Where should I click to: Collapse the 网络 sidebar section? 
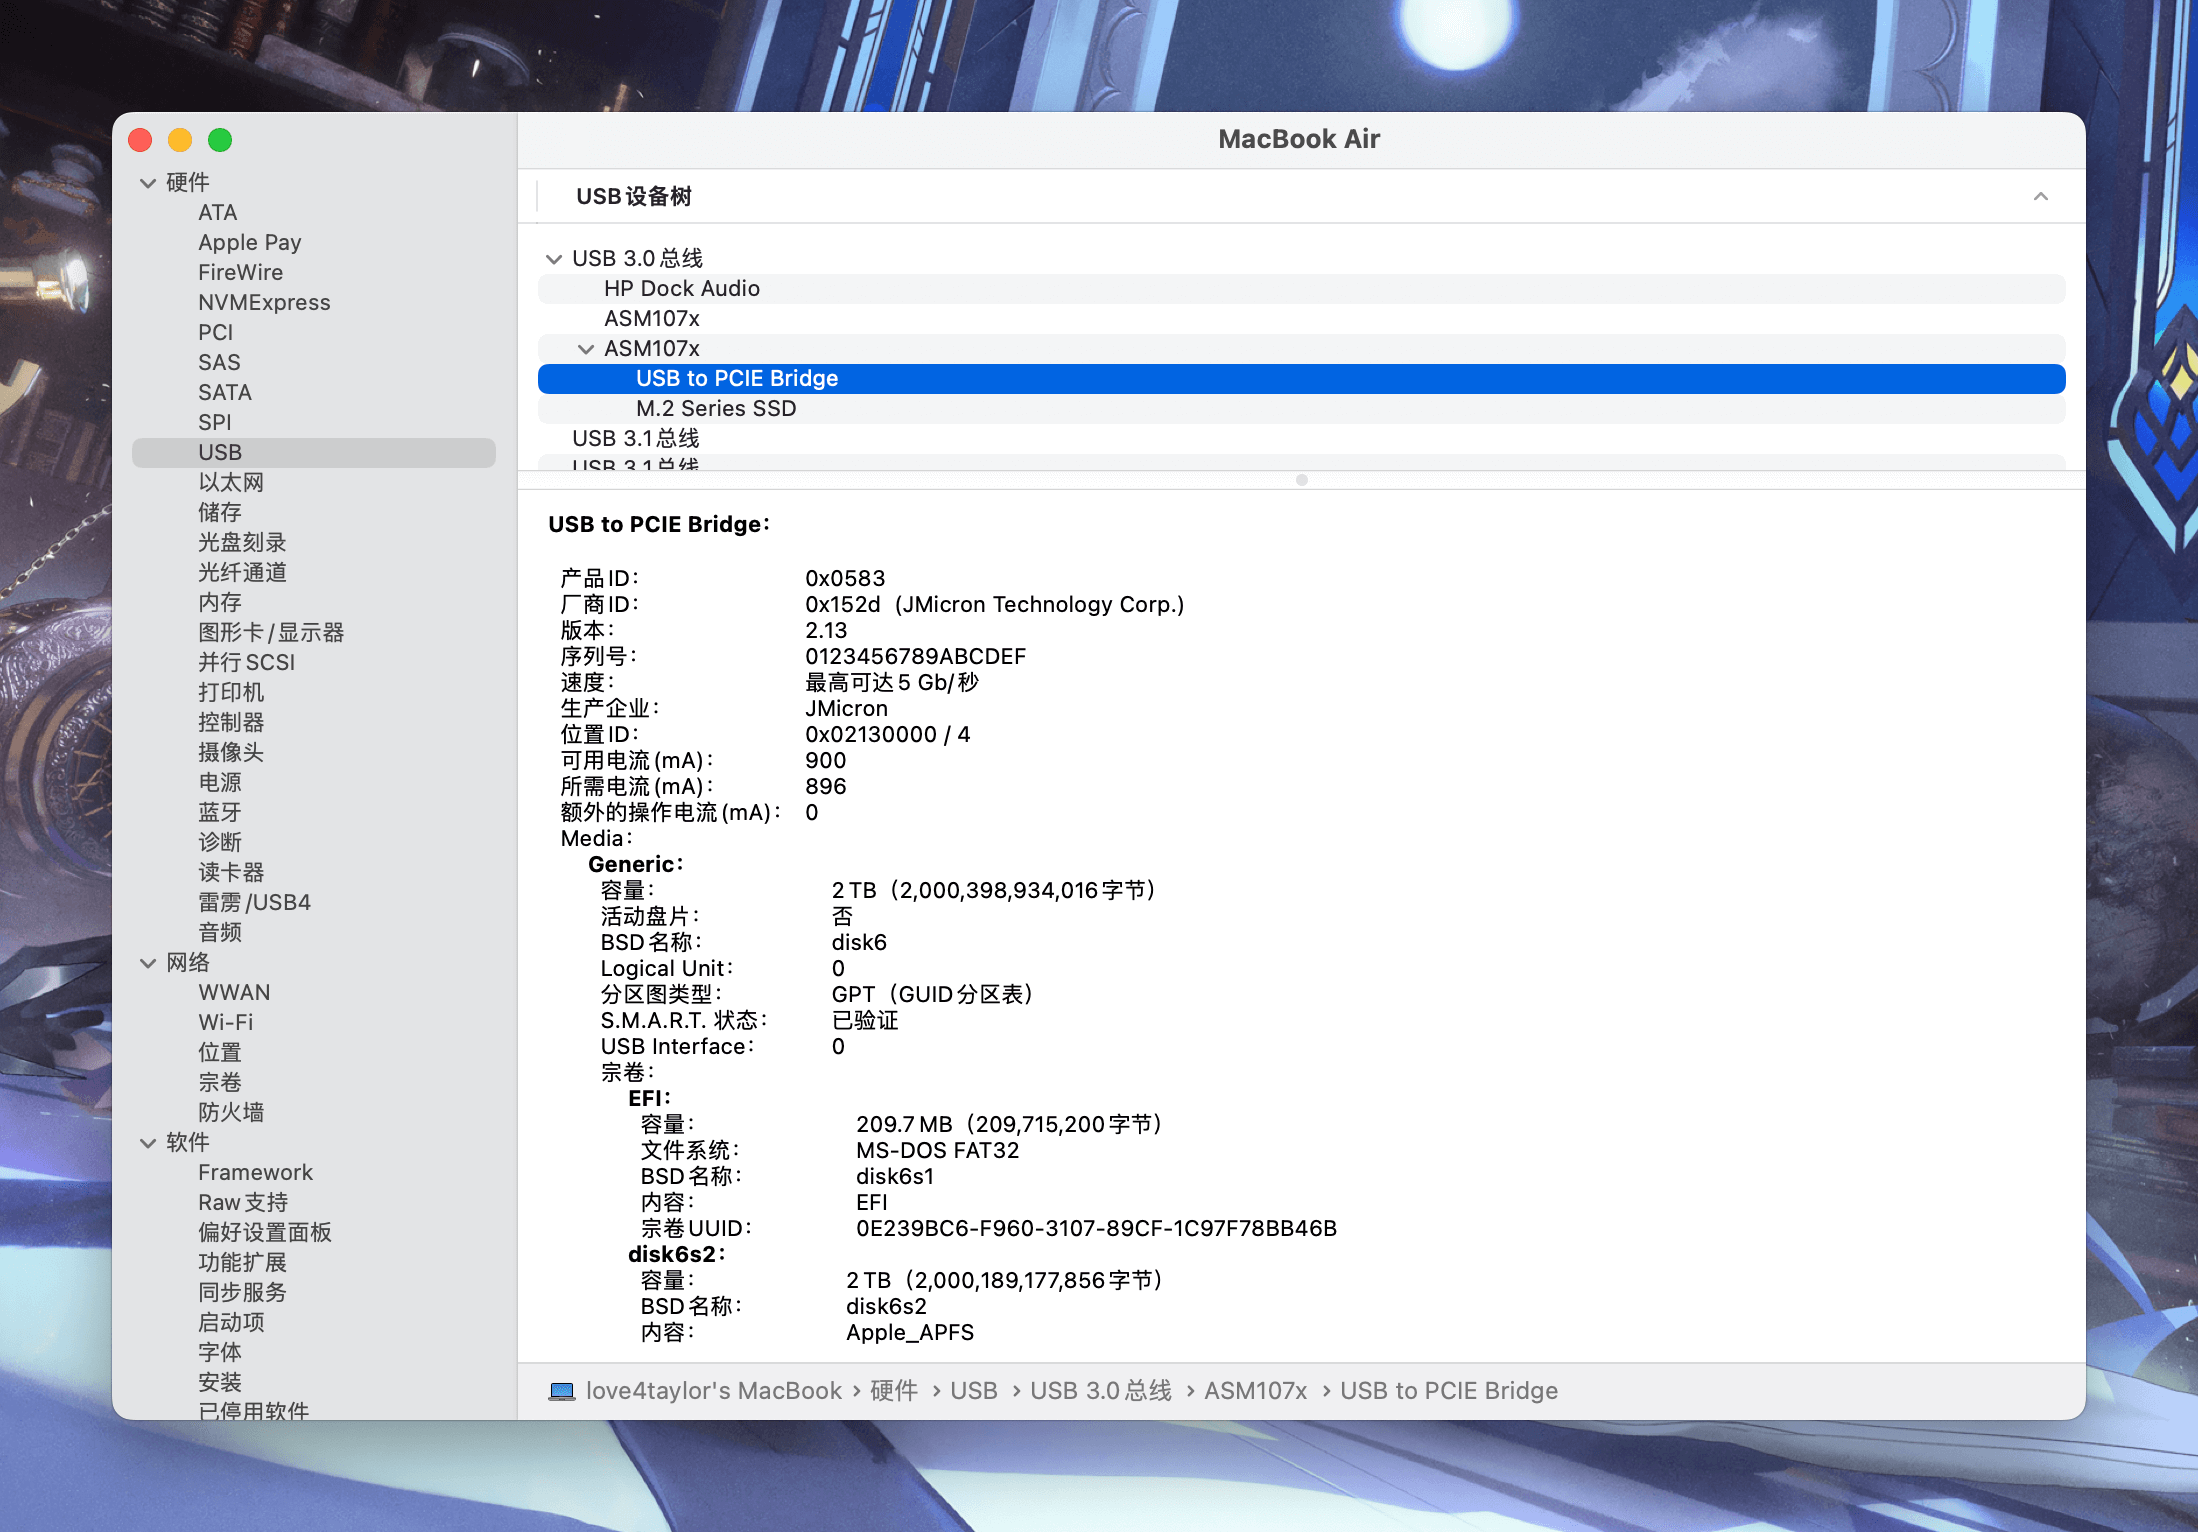[148, 963]
